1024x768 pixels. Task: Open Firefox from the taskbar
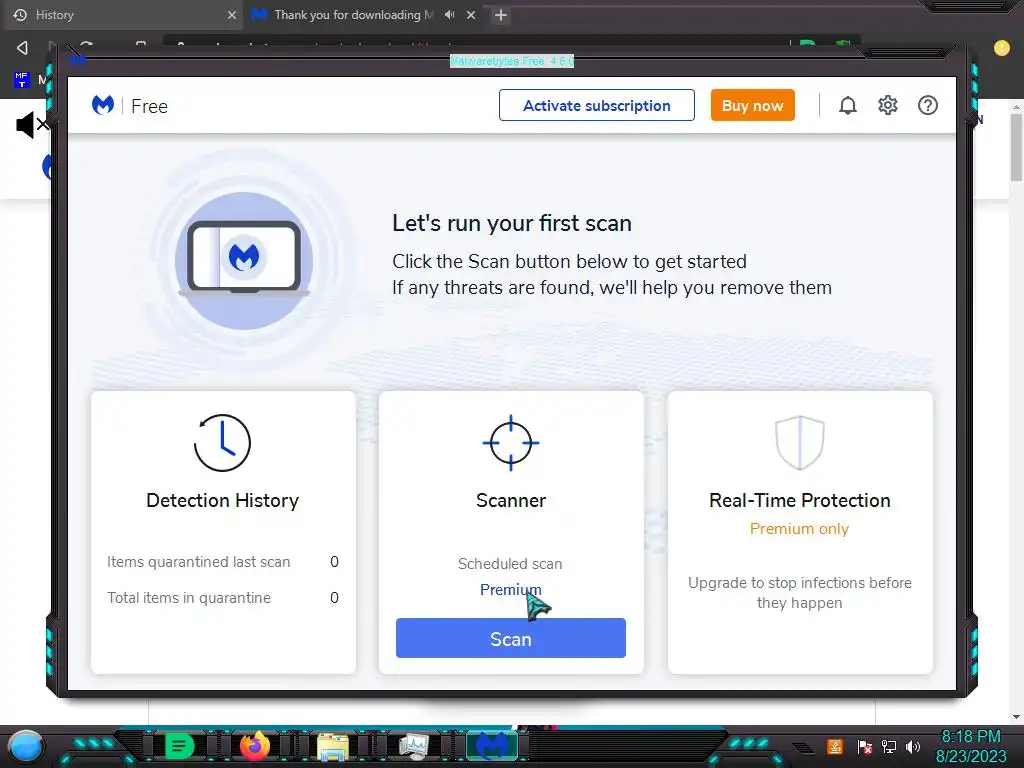tap(255, 745)
